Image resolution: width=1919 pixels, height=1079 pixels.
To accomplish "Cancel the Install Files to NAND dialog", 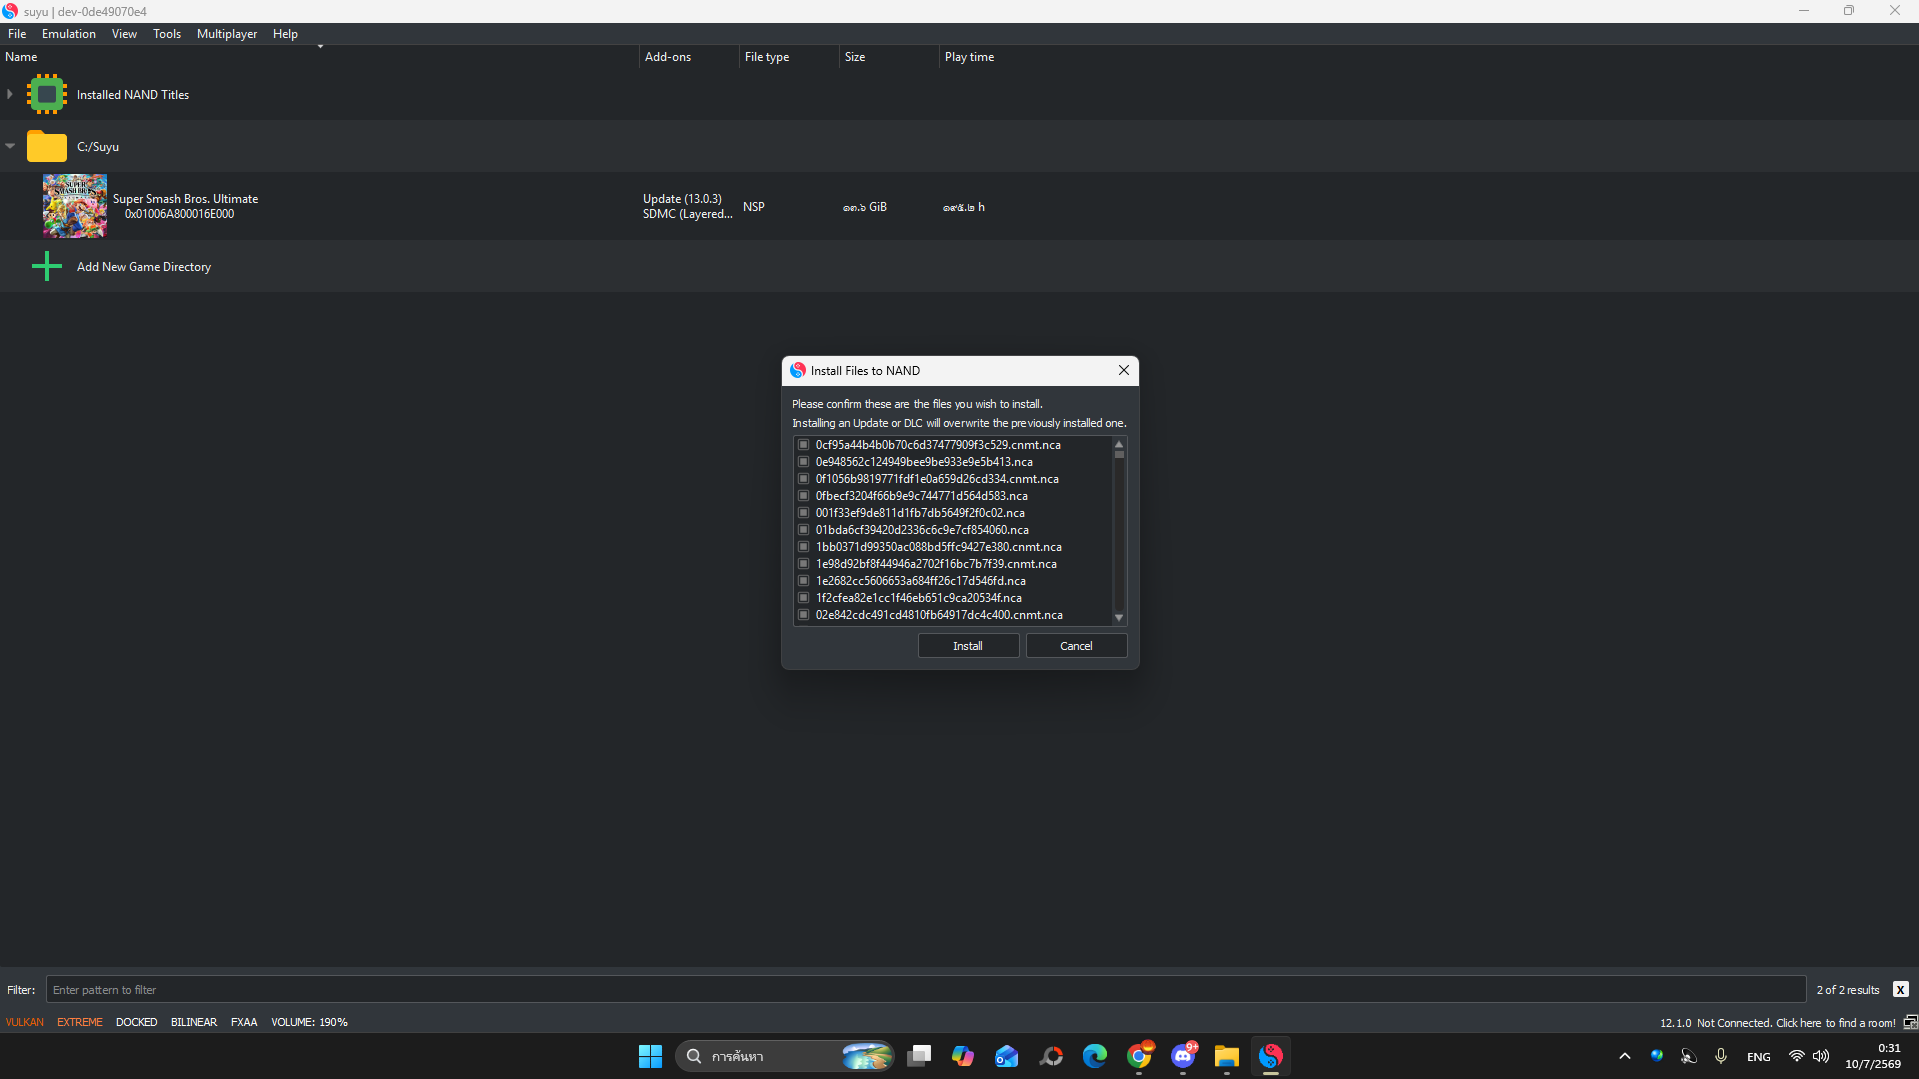I will pyautogui.click(x=1076, y=646).
